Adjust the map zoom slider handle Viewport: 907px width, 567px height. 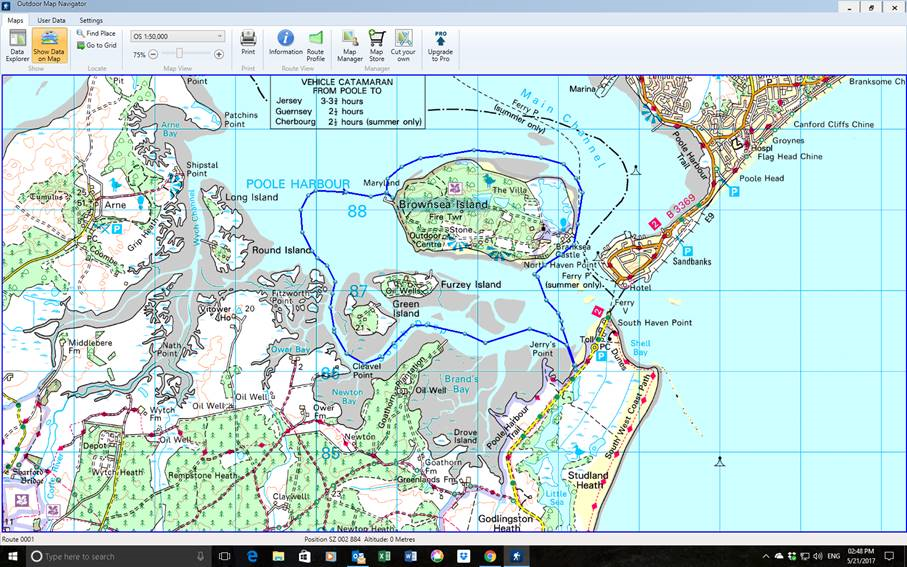pos(179,54)
